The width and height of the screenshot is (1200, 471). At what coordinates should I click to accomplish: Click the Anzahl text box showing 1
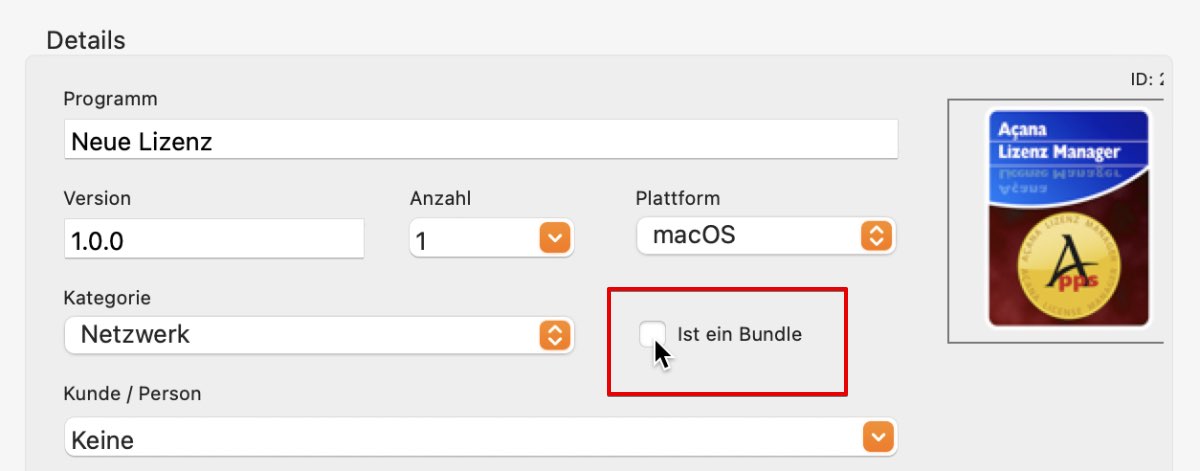474,239
